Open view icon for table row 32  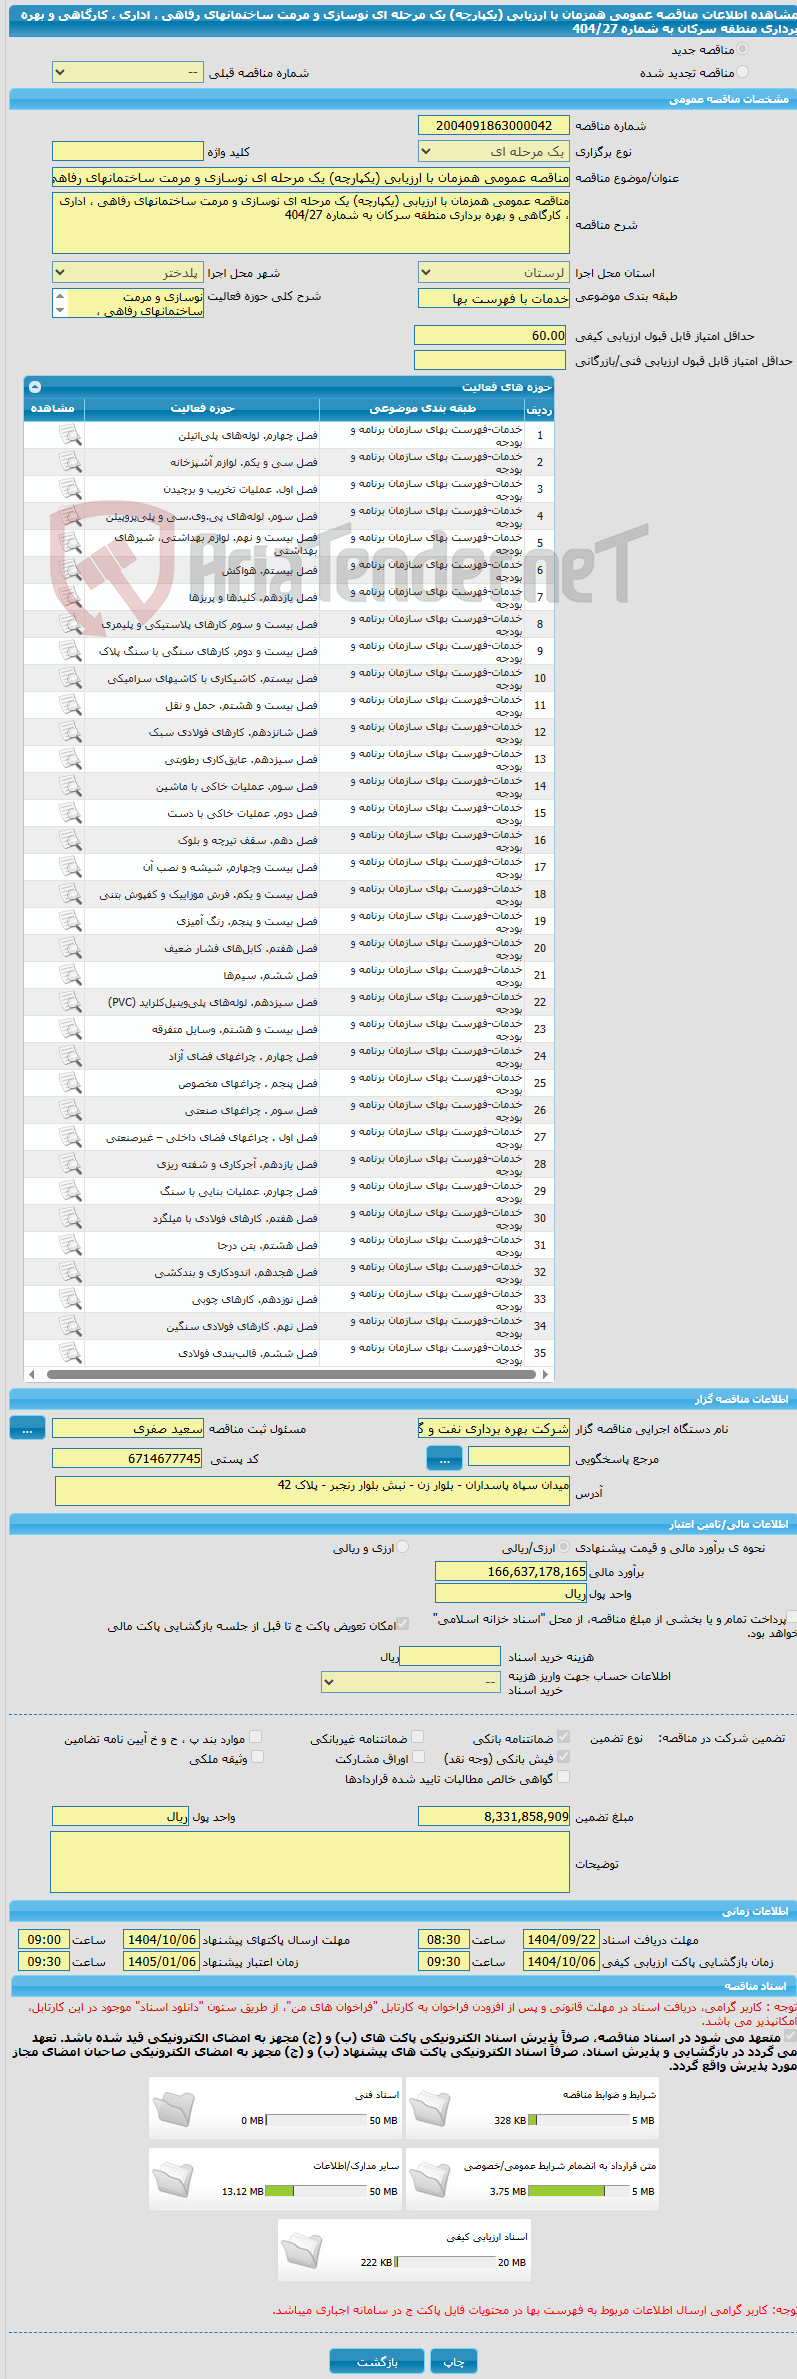pyautogui.click(x=70, y=1272)
